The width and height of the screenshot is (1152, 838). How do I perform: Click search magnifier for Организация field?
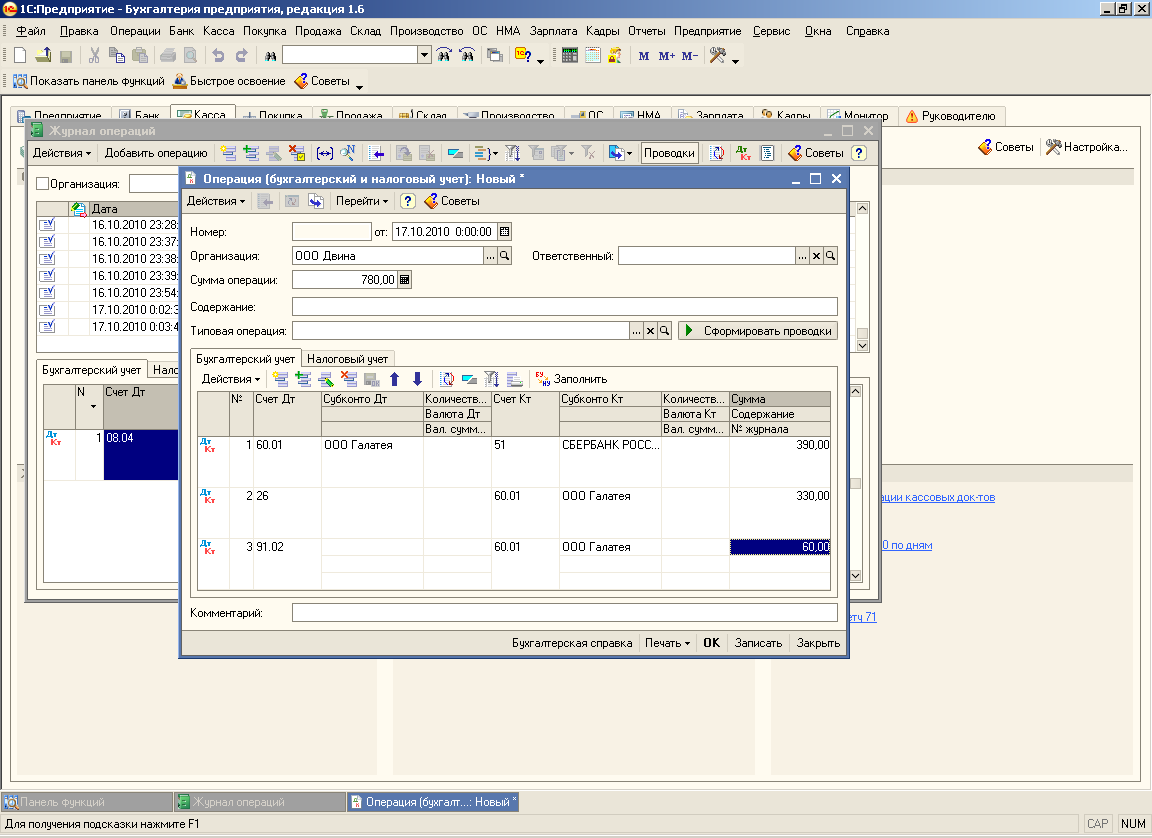pyautogui.click(x=505, y=256)
